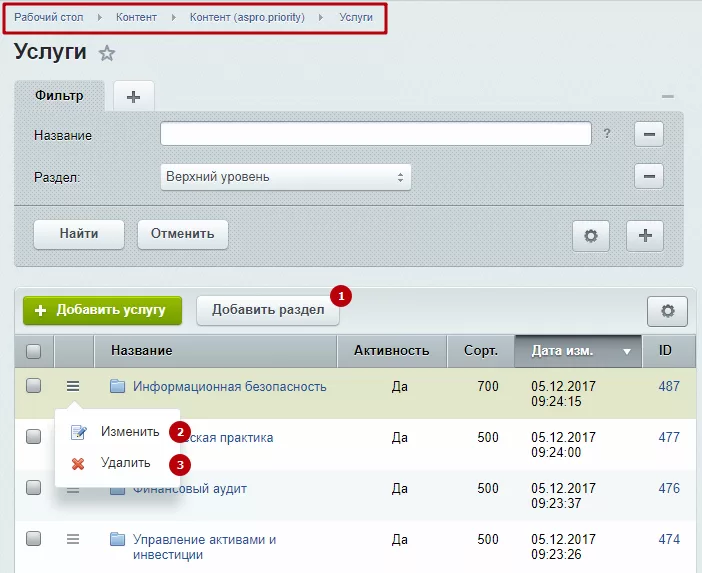702x573 pixels.
Task: Expand breadcrumb arrow after Контент (aspro.priority)
Action: (x=321, y=17)
